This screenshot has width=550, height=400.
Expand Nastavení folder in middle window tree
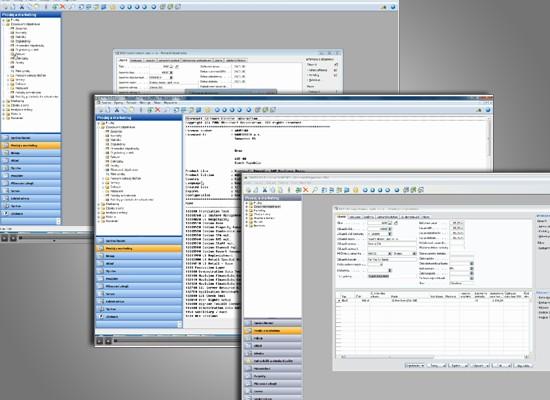99,221
